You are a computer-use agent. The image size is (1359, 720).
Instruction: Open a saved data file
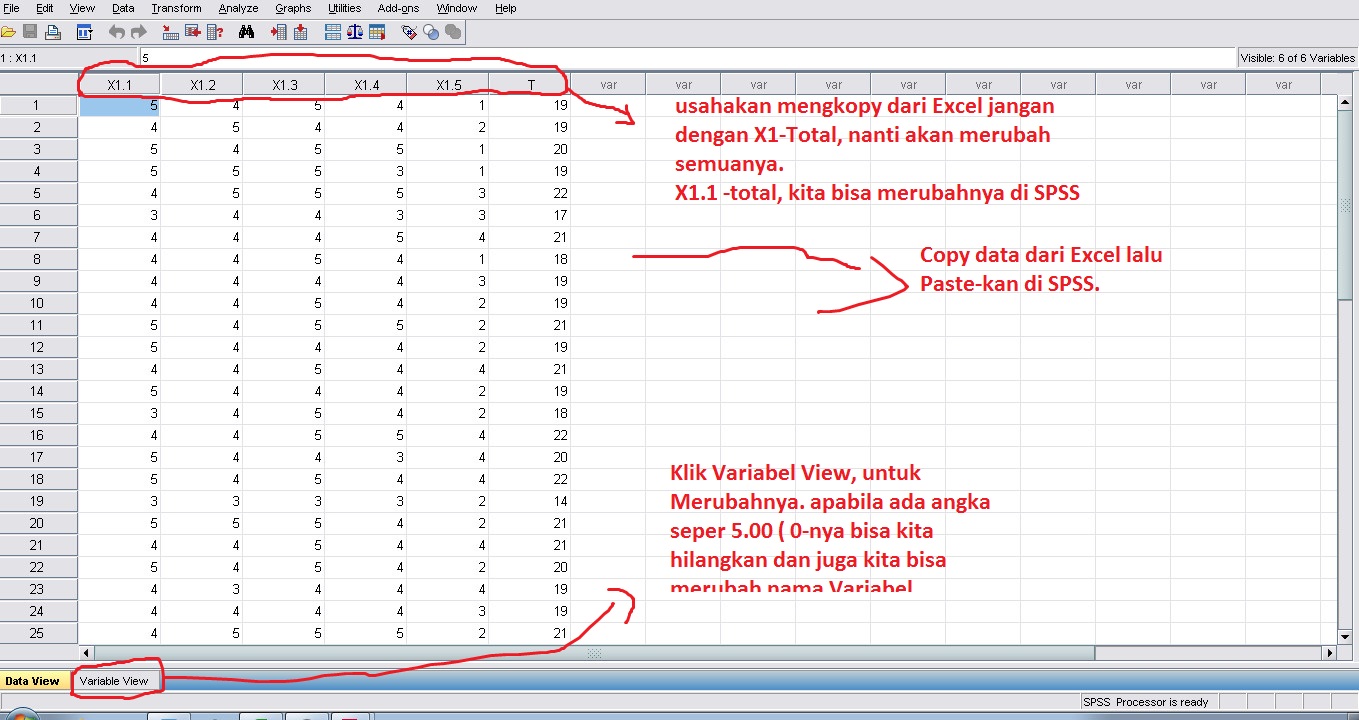9,31
